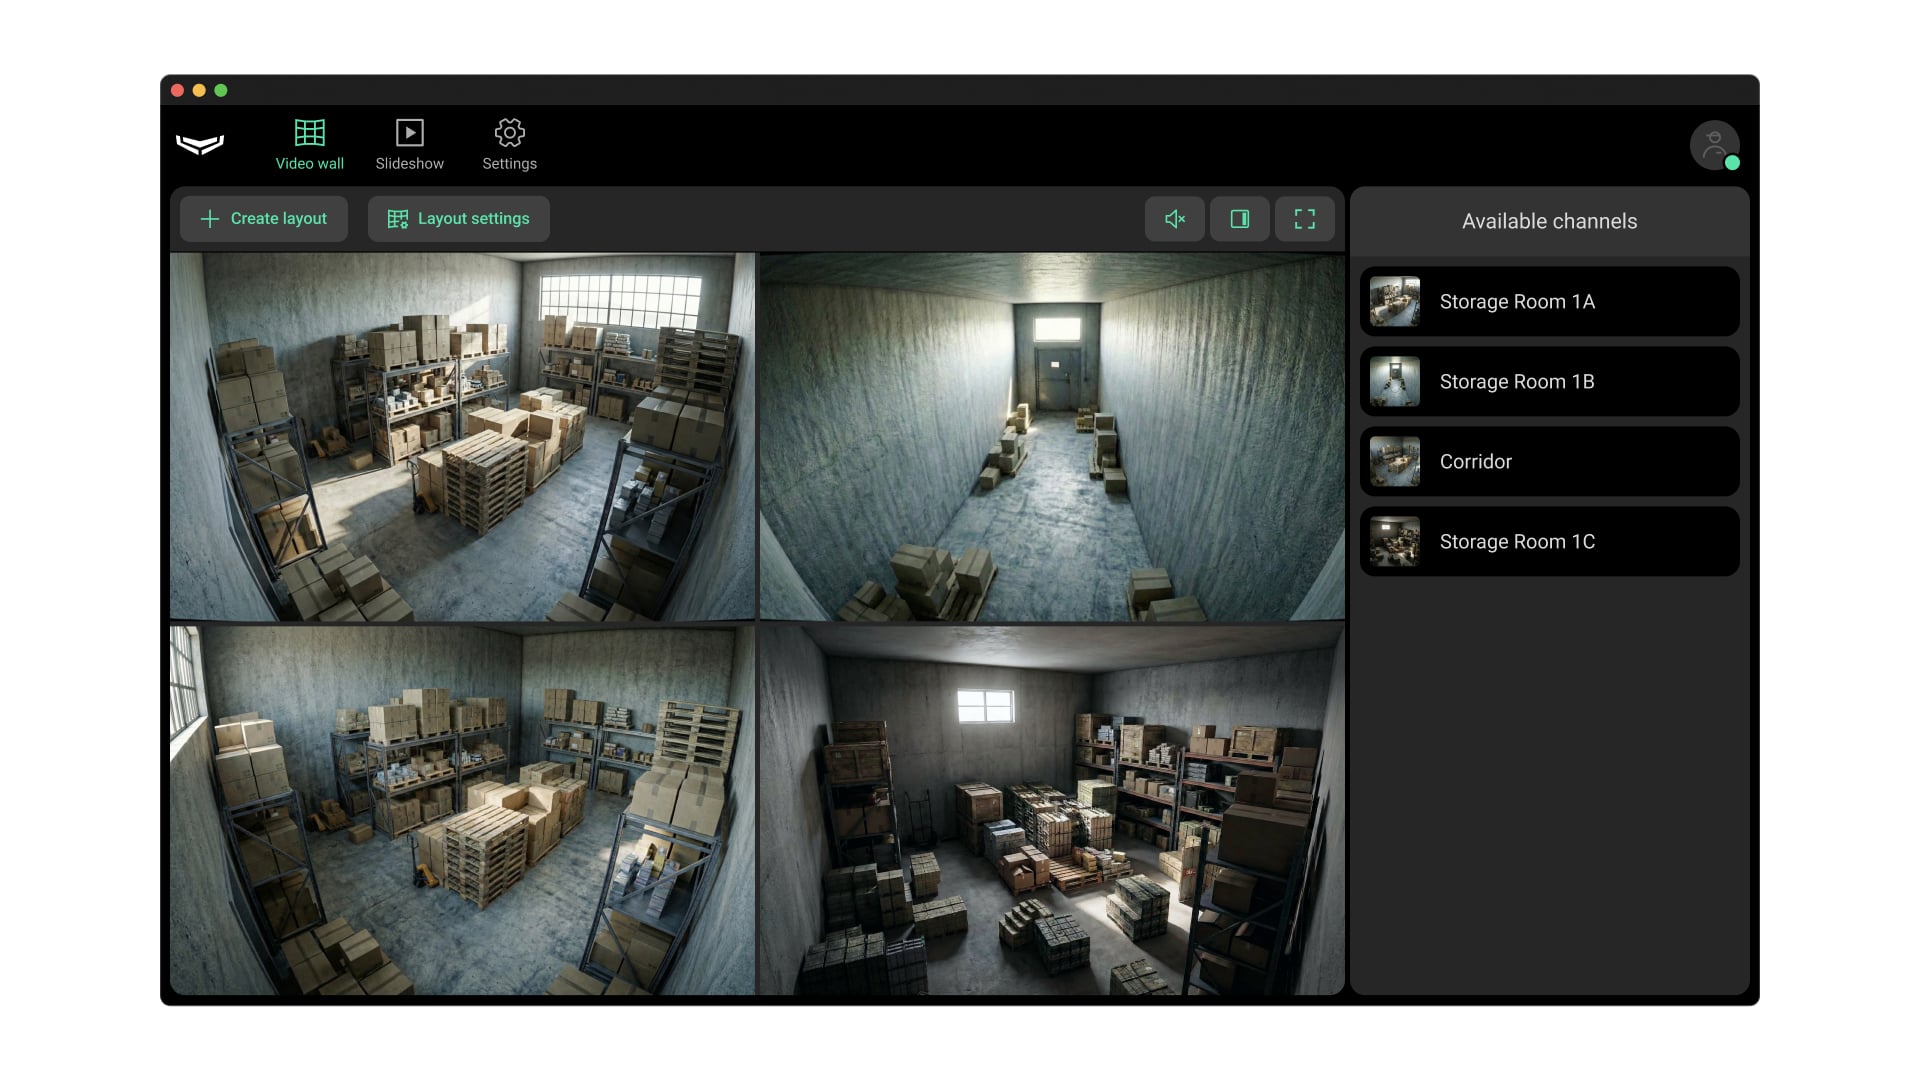
Task: Click the app logo icon
Action: (x=200, y=144)
